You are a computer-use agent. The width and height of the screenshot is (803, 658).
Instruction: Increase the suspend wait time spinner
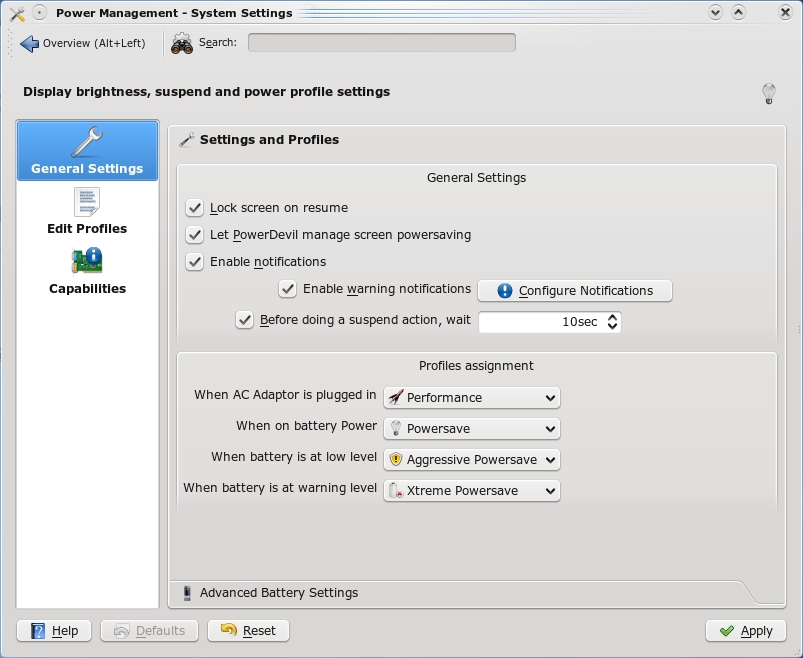(x=613, y=317)
